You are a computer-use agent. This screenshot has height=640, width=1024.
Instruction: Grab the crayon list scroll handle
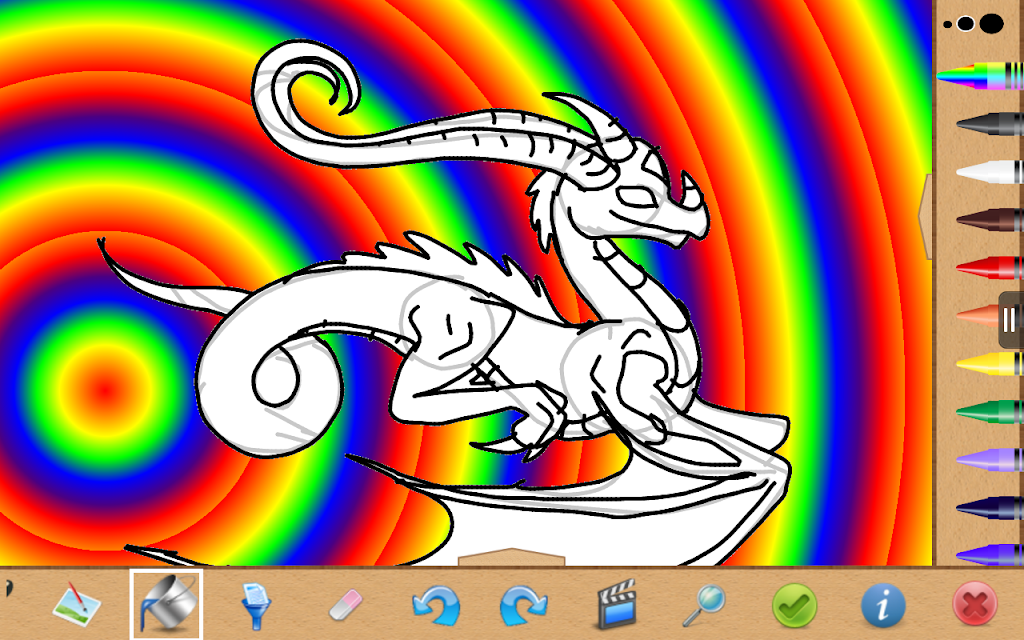[x=1011, y=320]
